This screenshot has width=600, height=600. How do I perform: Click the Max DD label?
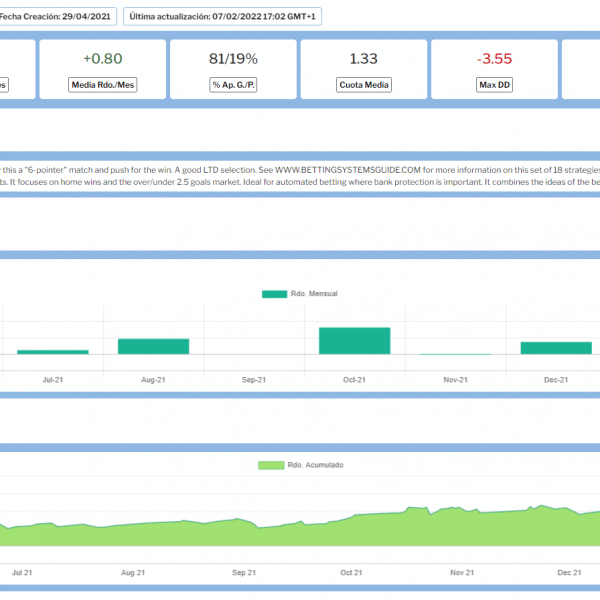(494, 85)
